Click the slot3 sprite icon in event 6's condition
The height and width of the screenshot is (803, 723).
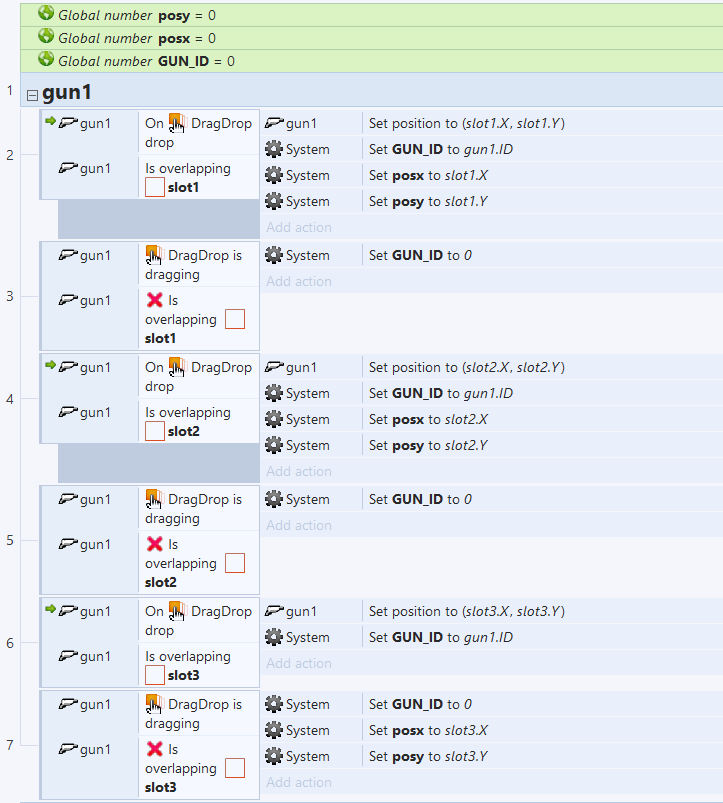155,676
